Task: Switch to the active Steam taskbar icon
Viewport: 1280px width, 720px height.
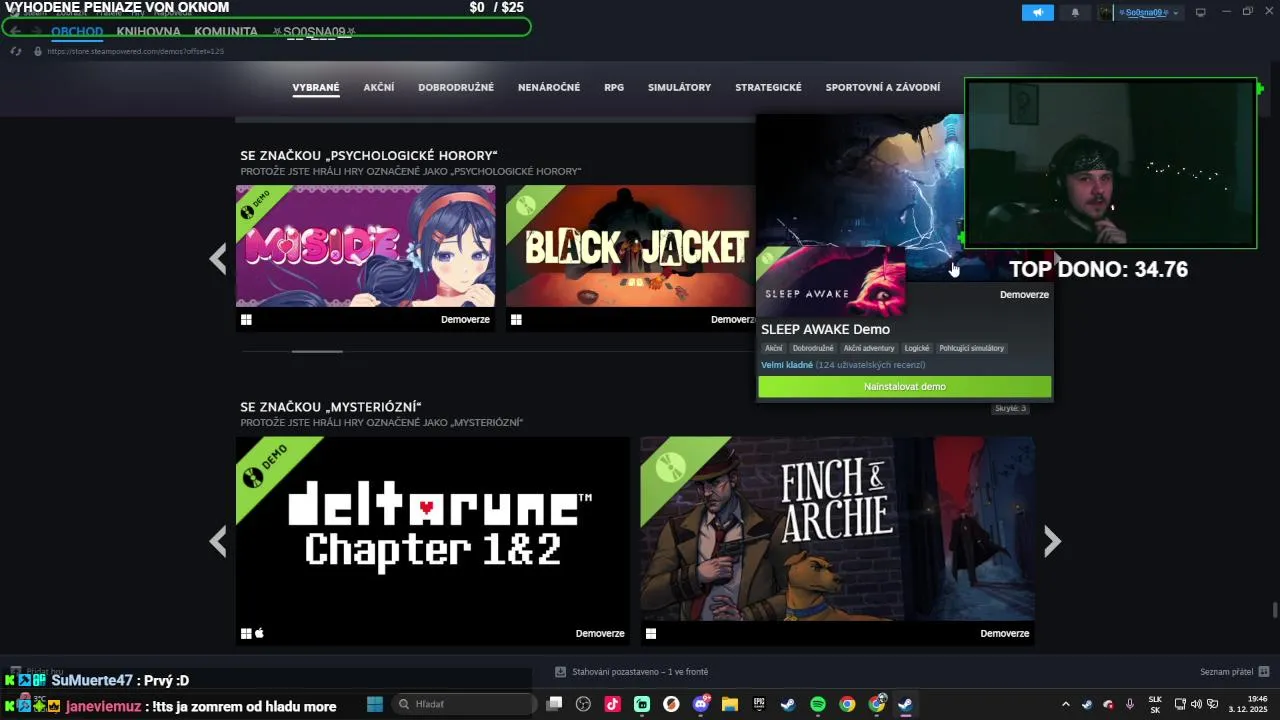Action: (x=906, y=704)
